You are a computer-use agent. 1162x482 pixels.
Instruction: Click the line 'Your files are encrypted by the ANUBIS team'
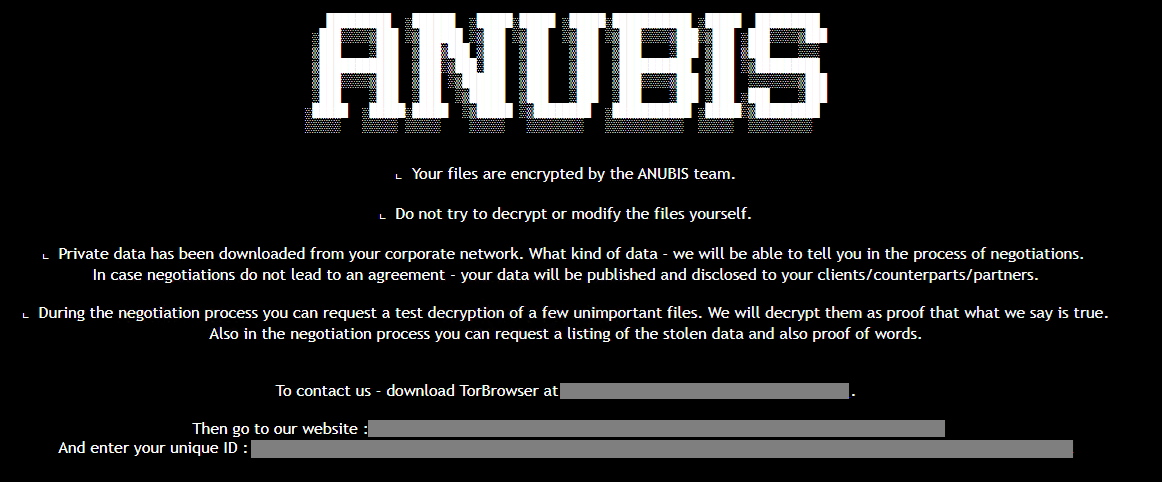pyautogui.click(x=574, y=174)
